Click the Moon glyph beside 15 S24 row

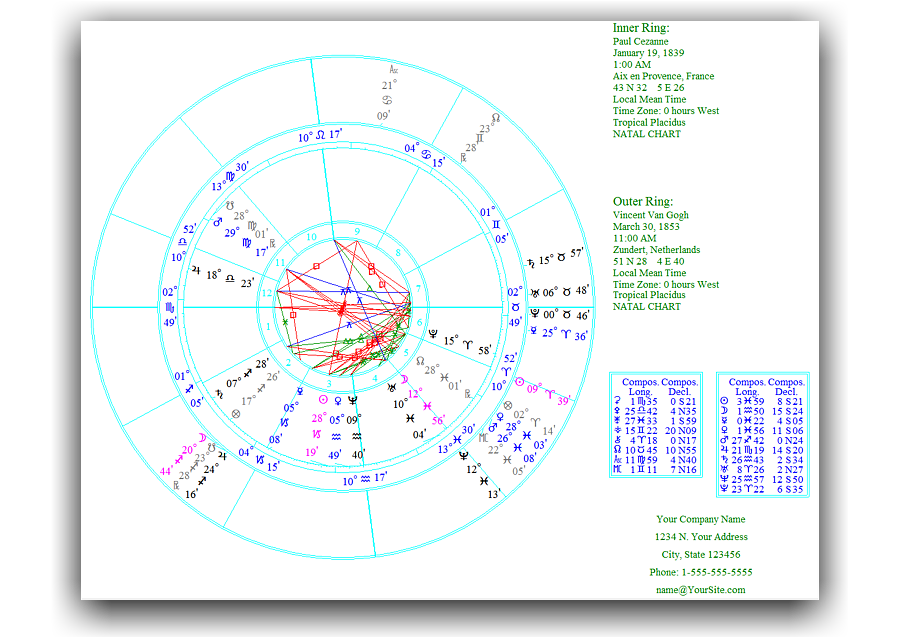(x=724, y=411)
